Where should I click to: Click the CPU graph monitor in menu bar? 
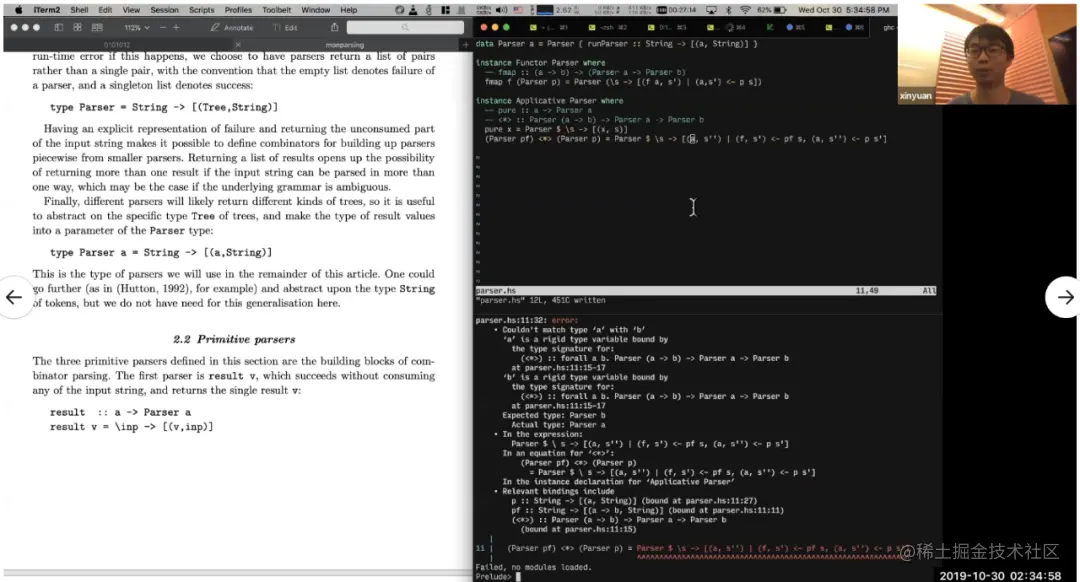(x=545, y=10)
